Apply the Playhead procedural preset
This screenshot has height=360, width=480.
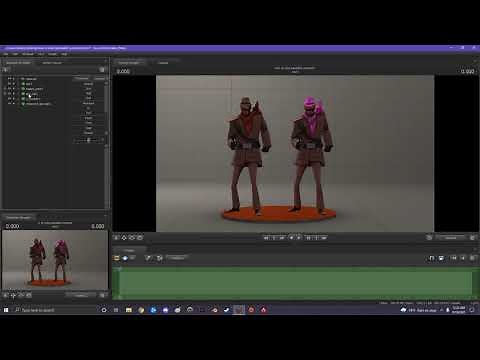88,103
